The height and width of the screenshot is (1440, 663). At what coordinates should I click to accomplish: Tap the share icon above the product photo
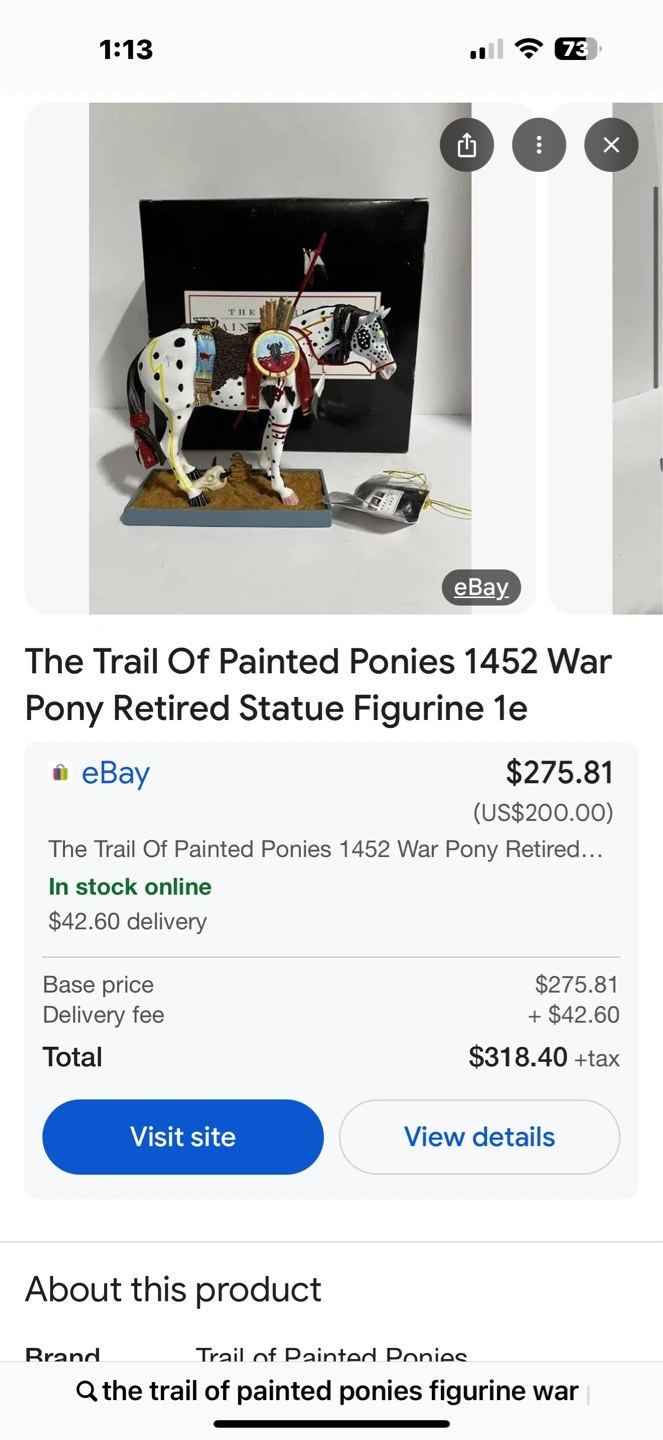click(x=467, y=146)
